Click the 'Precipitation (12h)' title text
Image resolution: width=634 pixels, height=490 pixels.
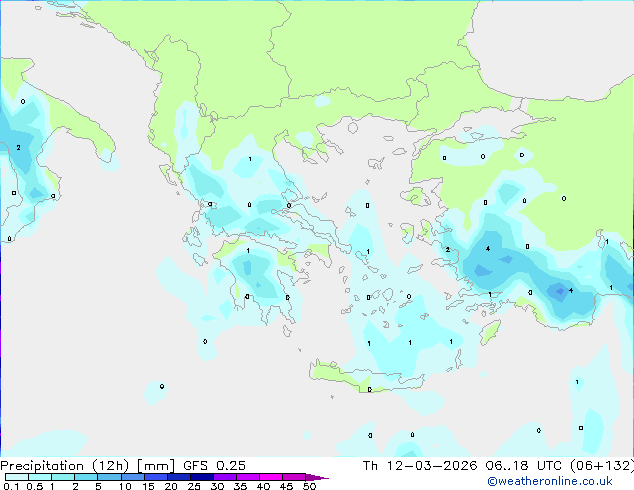[65, 466]
